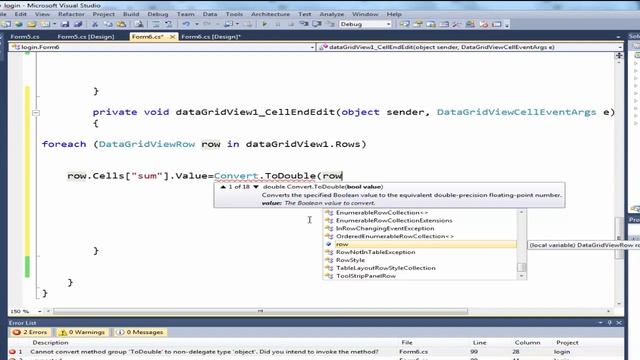The image size is (640, 360).
Task: Click the Paste icon in the toolbar
Action: coord(121,24)
